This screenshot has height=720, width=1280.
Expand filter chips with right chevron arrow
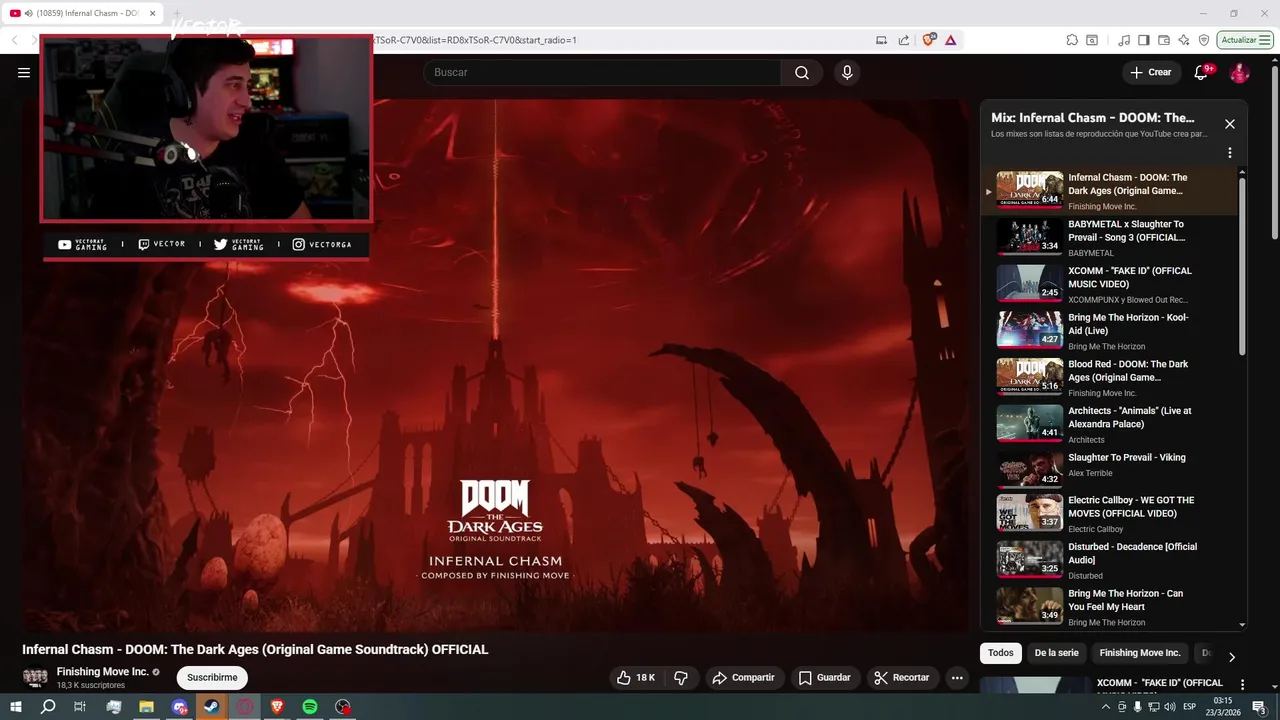(x=1232, y=657)
